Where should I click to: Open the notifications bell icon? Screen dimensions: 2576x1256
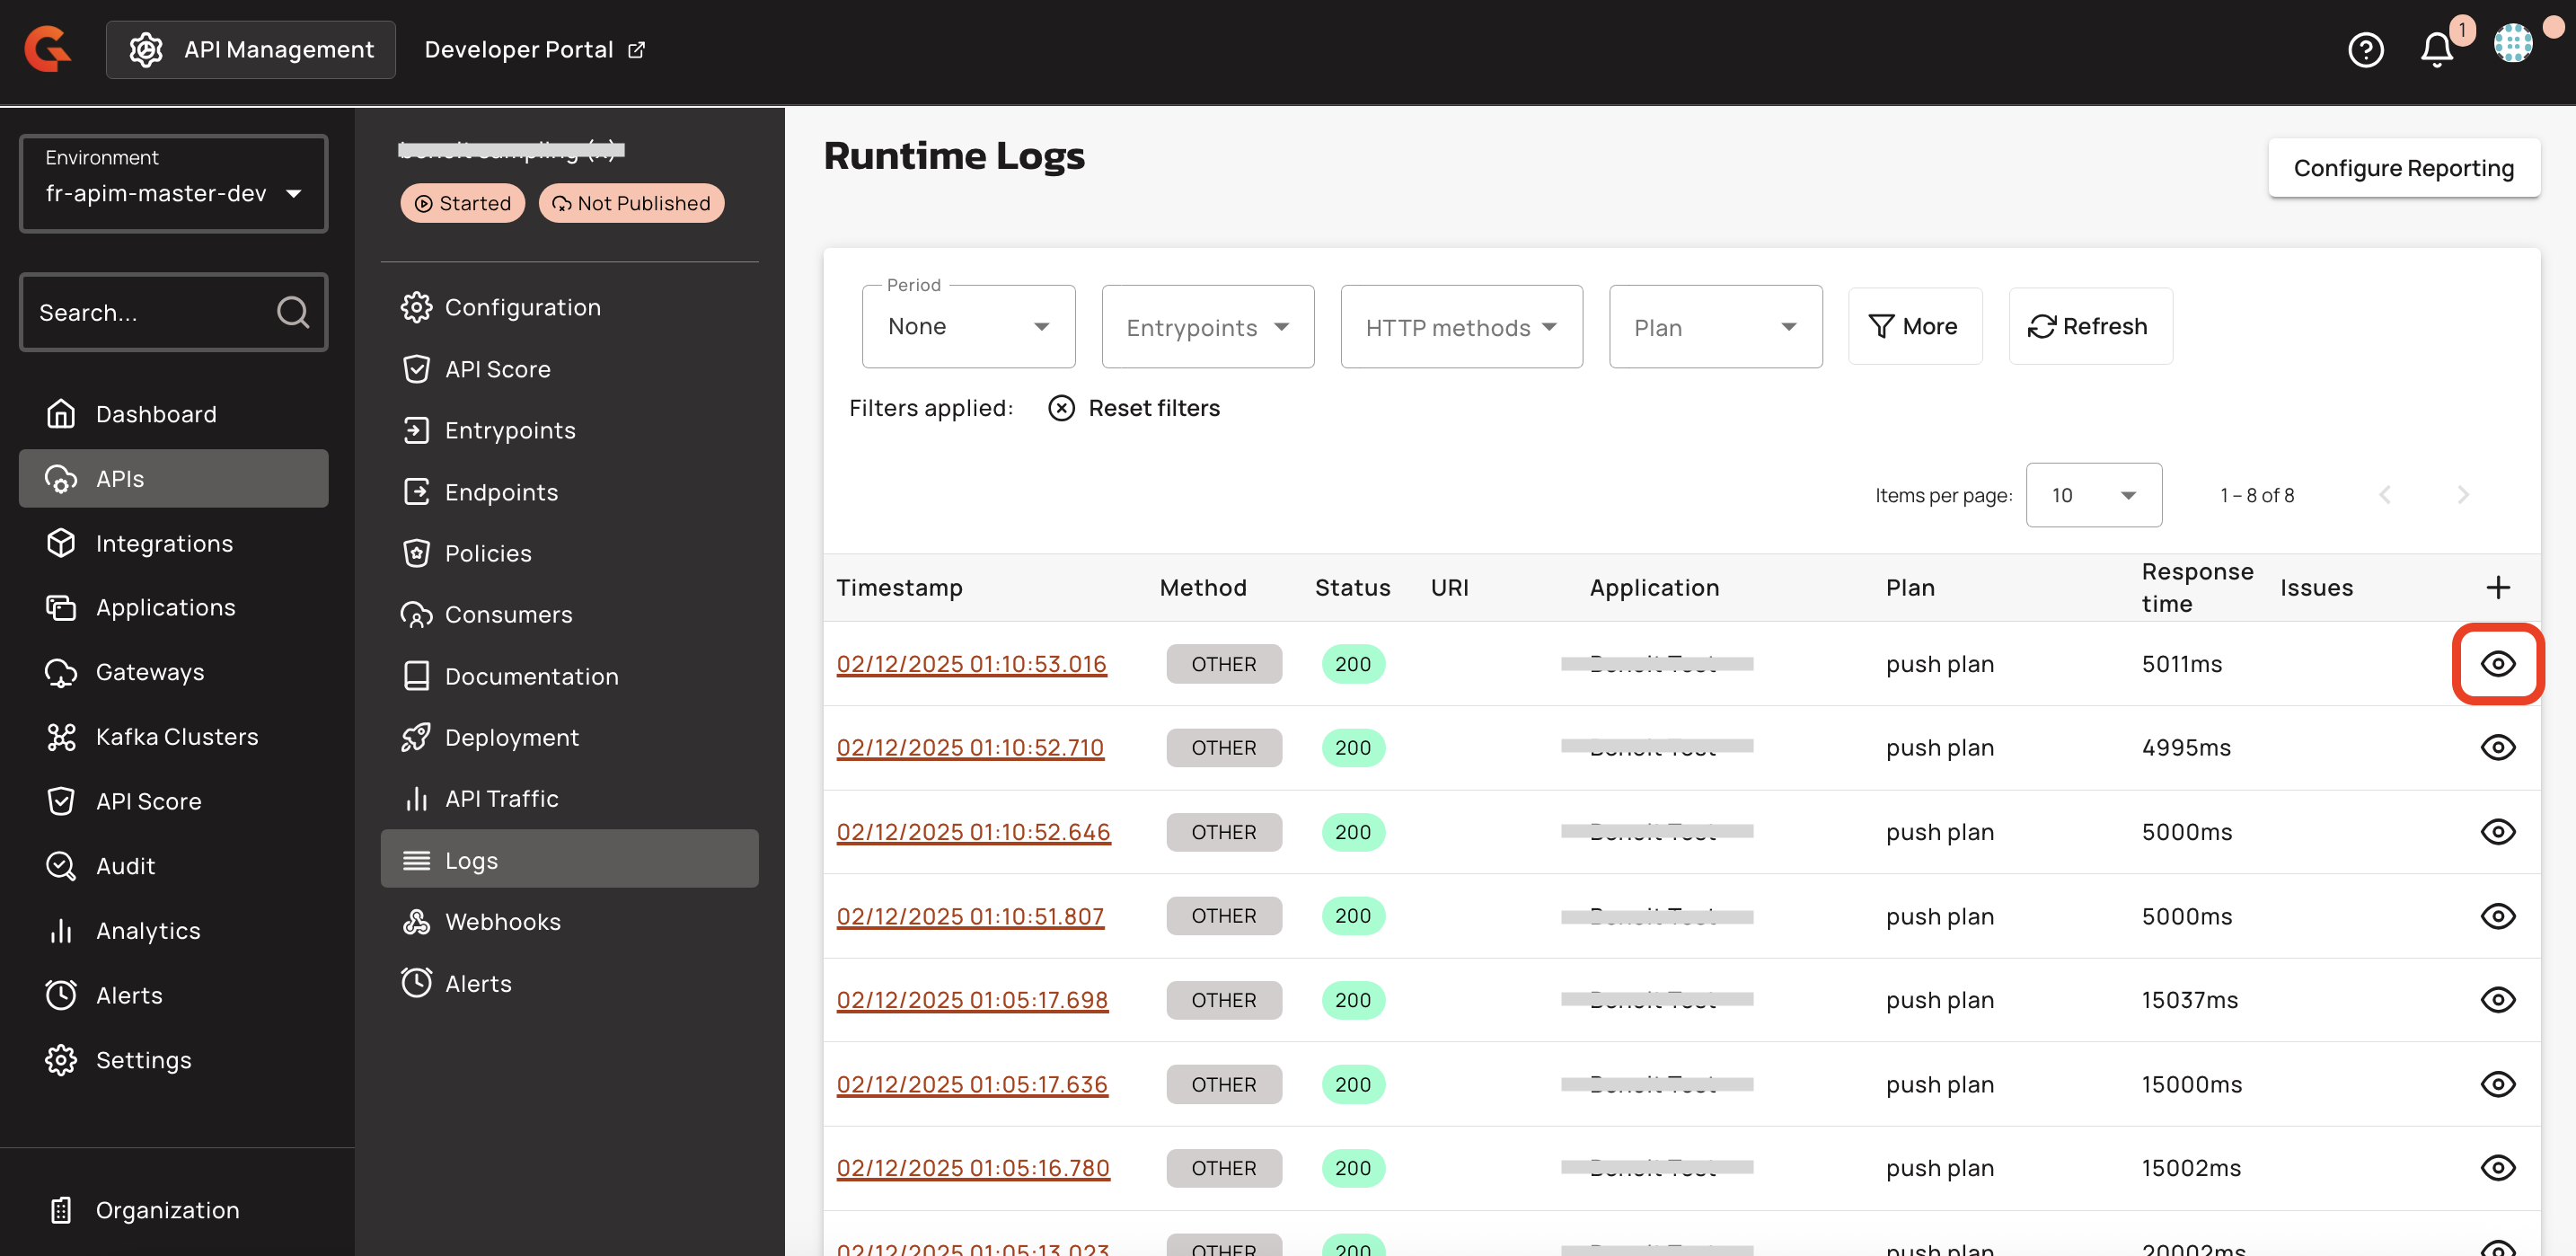point(2436,49)
